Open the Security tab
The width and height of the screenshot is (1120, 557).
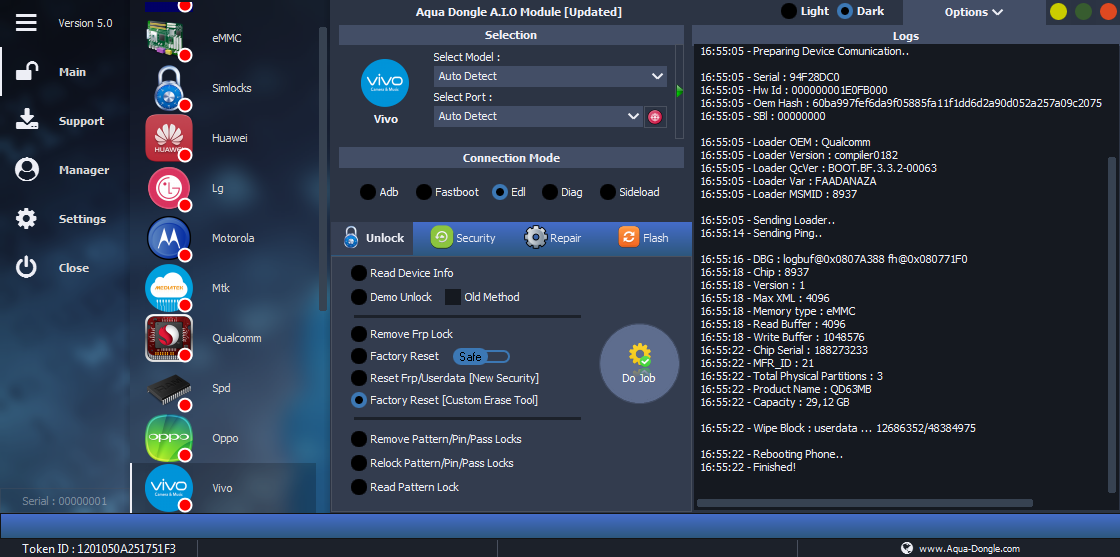(x=463, y=238)
